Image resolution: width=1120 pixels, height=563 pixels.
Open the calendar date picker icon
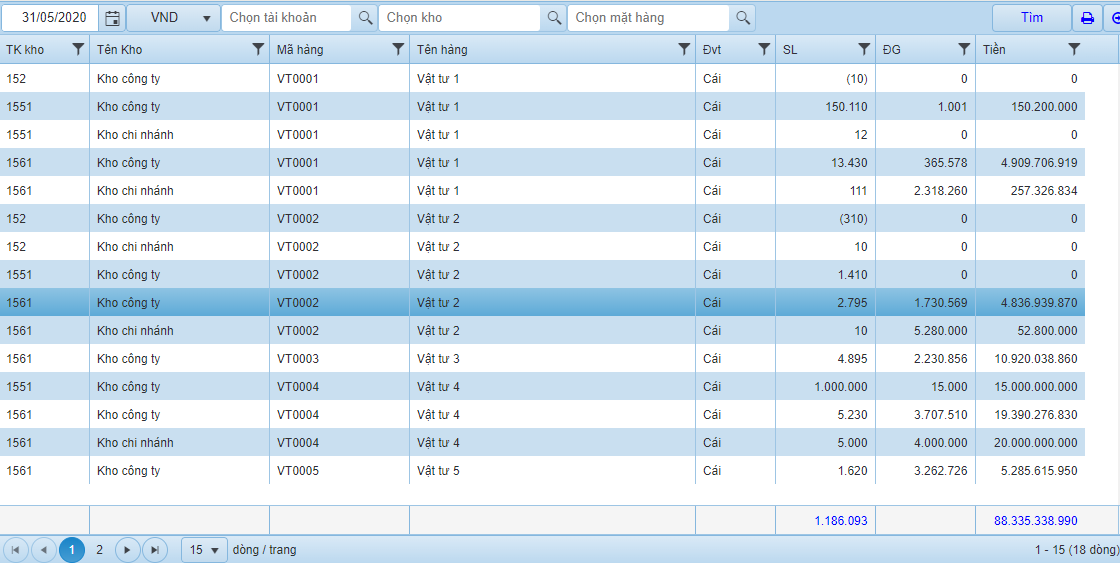113,18
